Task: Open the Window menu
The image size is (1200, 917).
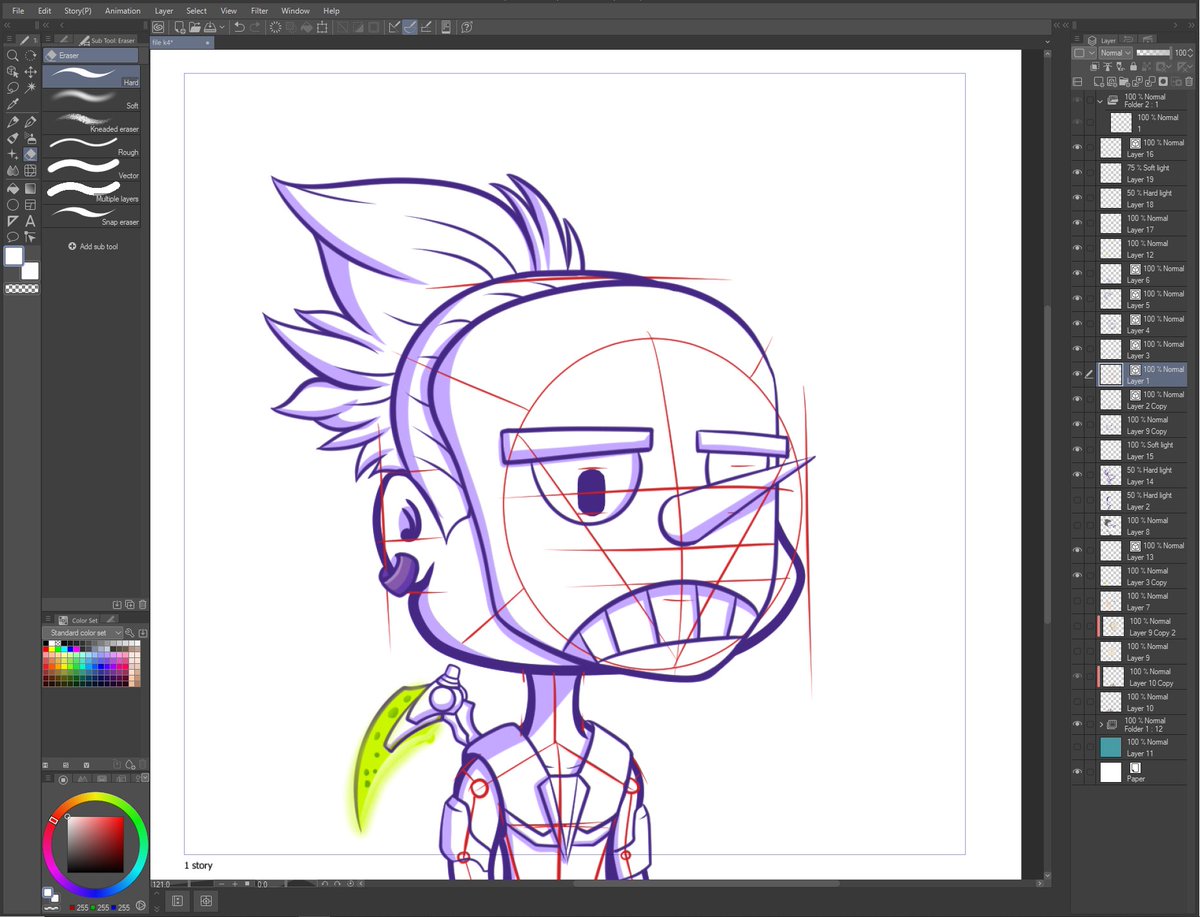Action: [x=295, y=10]
